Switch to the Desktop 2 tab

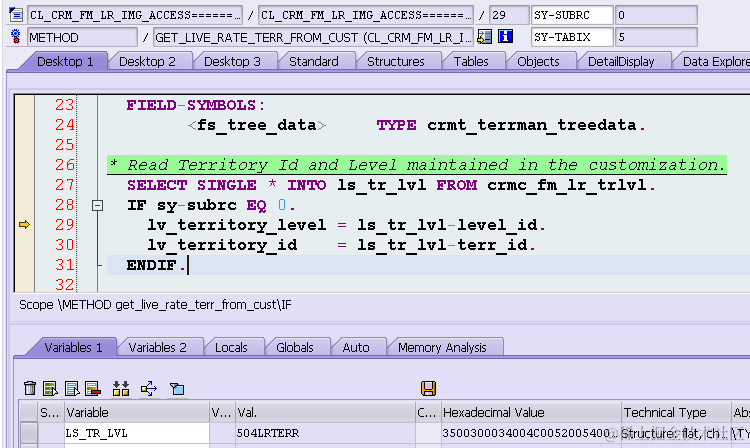point(147,62)
